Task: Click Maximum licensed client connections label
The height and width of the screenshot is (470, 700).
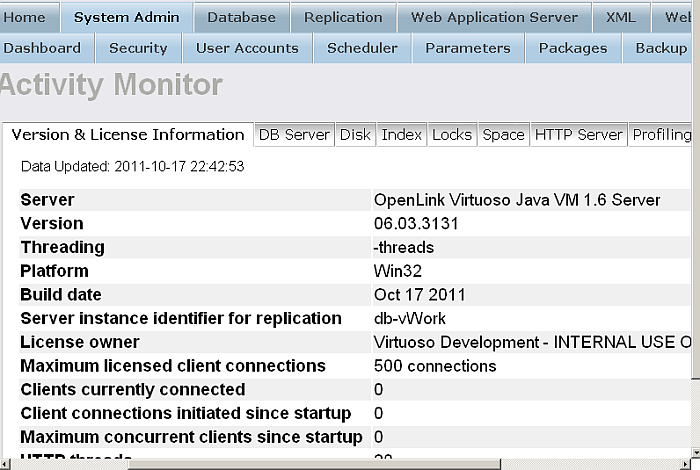Action: click(x=173, y=366)
